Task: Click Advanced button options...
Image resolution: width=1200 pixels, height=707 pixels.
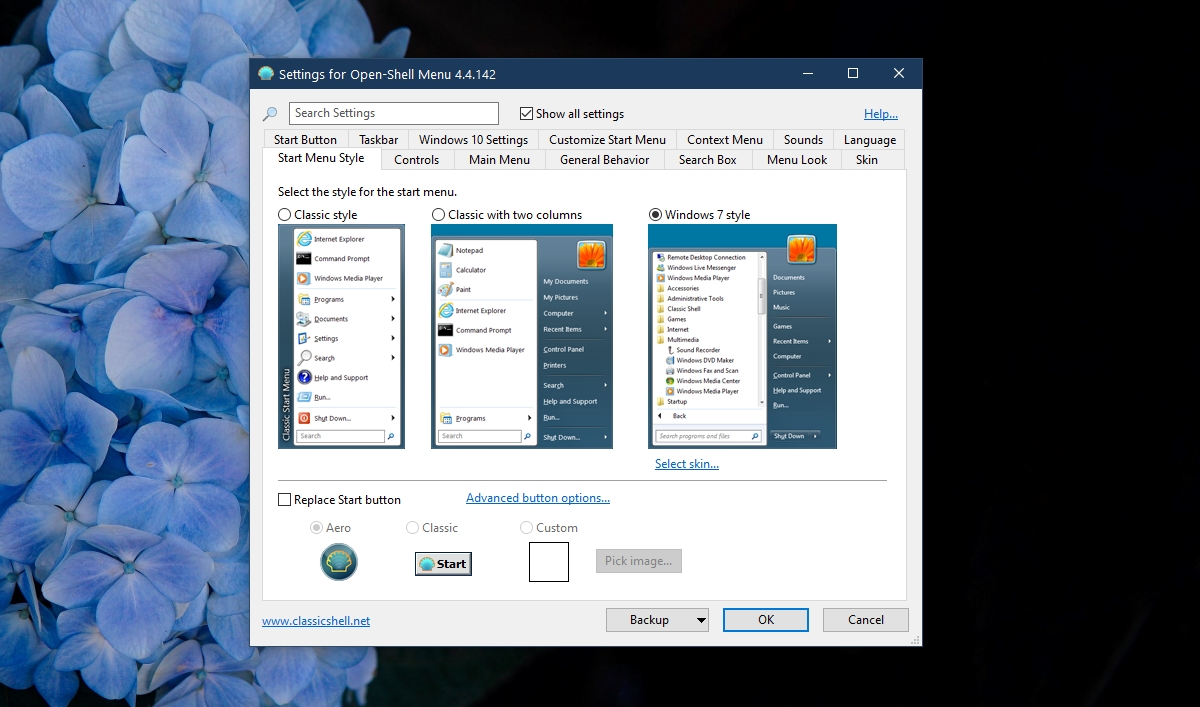Action: 537,497
